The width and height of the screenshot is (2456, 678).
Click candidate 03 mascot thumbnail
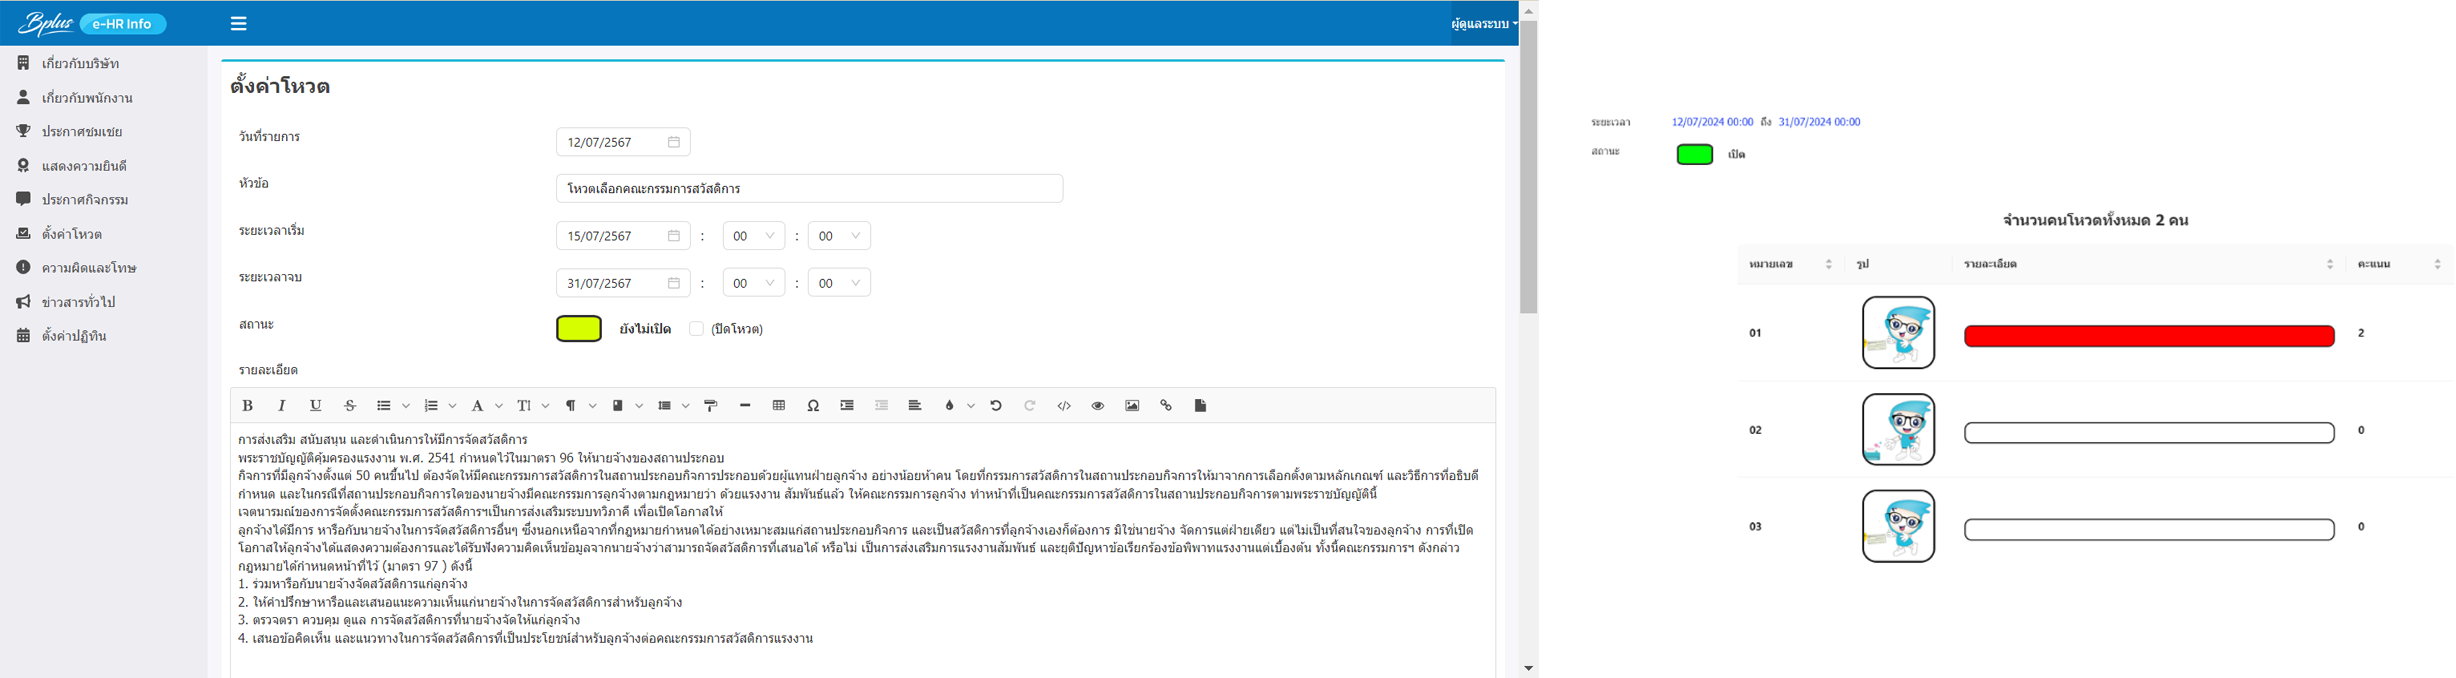pos(1898,526)
